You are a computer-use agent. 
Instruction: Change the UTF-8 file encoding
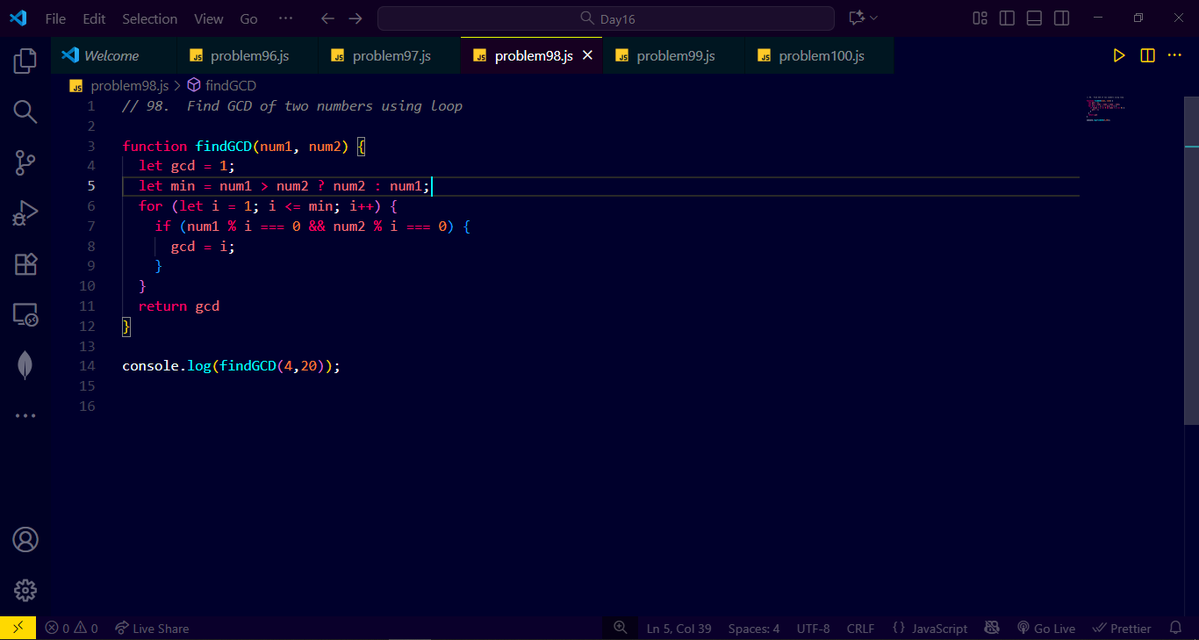point(813,629)
